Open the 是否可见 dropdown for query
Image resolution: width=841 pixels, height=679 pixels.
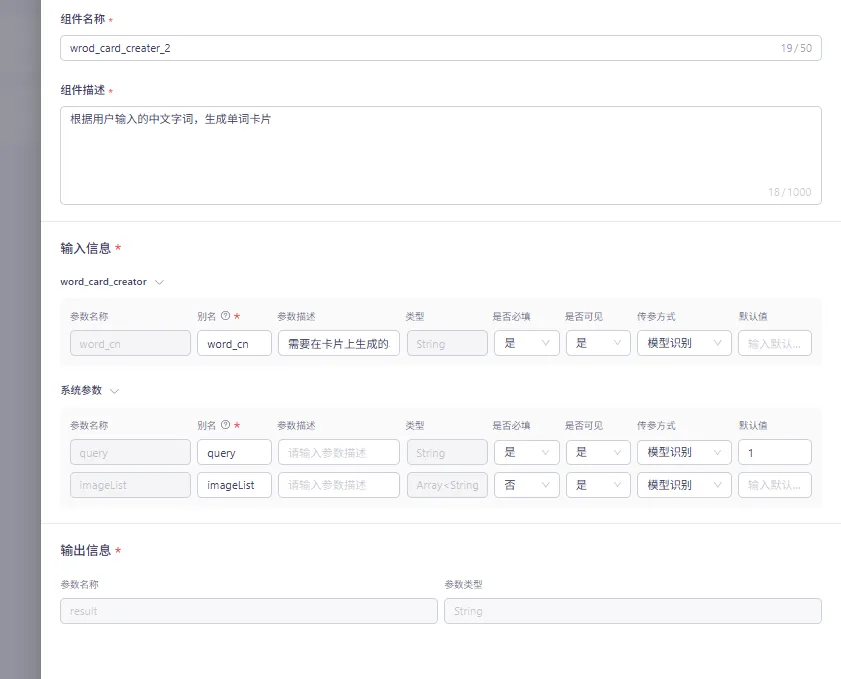(x=598, y=452)
